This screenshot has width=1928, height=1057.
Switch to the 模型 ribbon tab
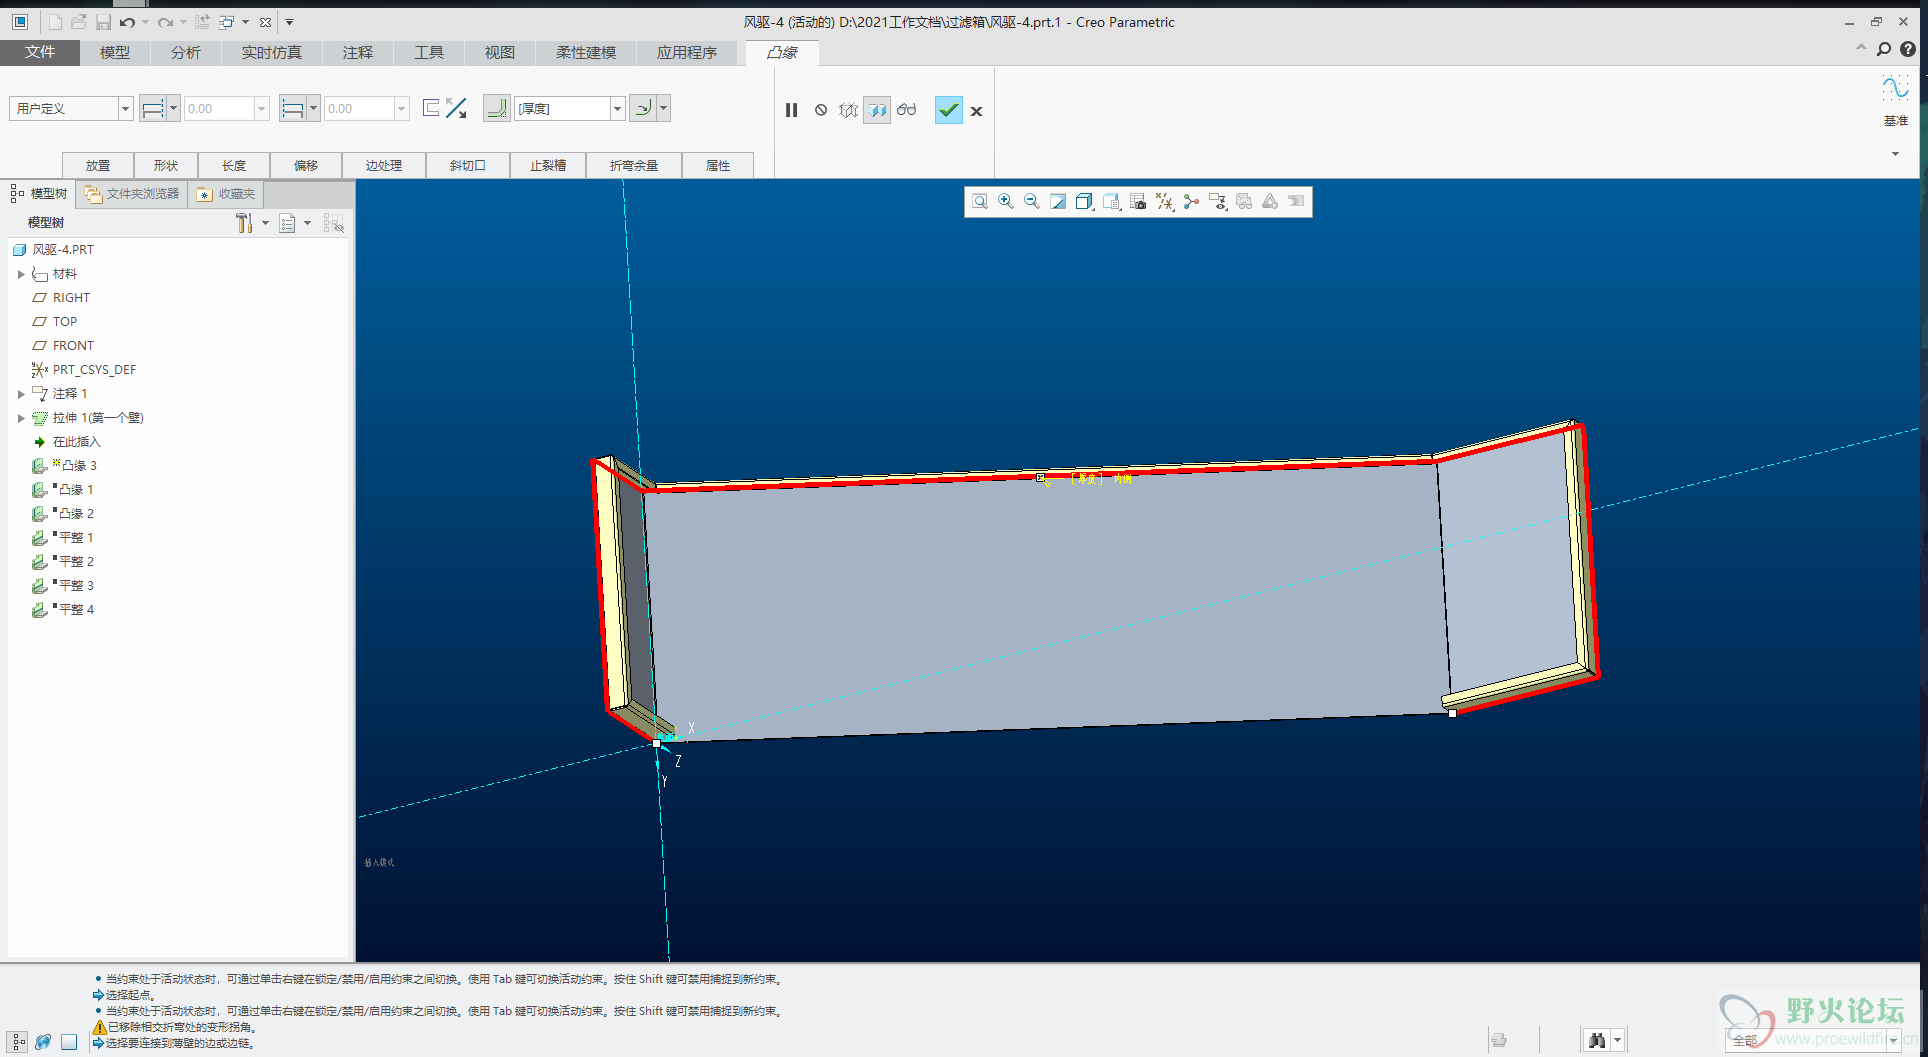click(115, 52)
